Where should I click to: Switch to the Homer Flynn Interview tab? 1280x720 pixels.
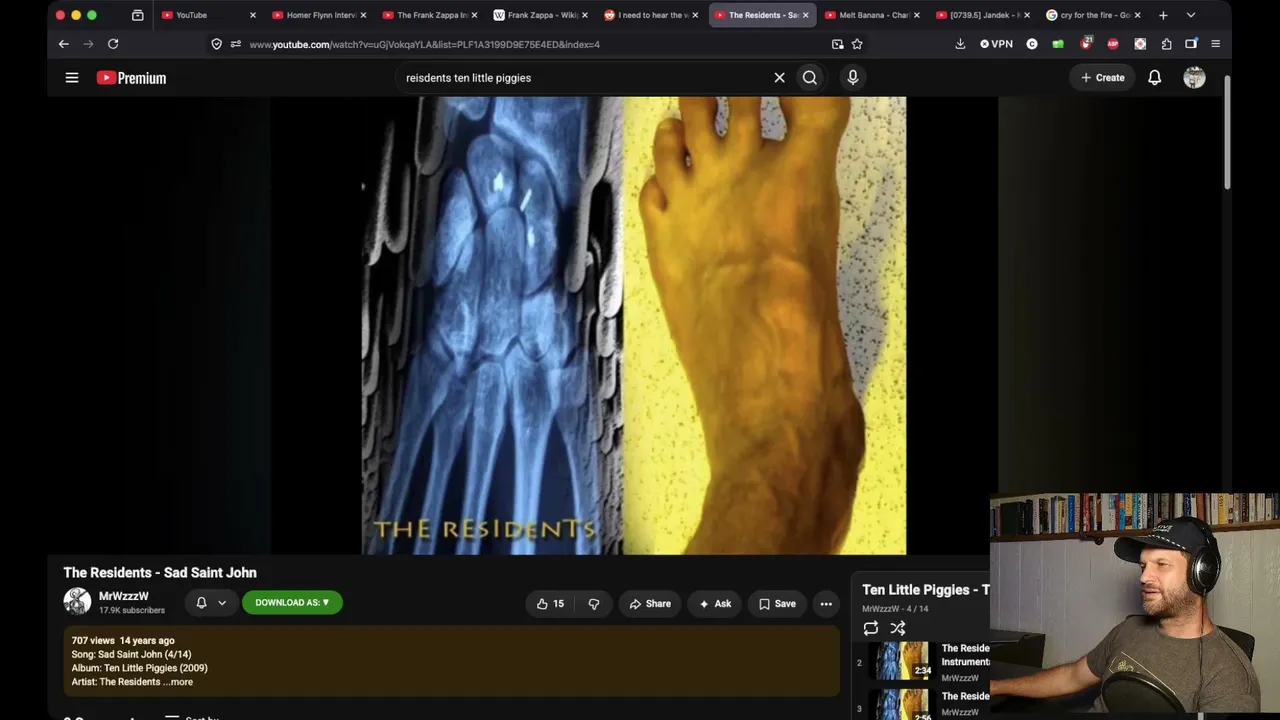(x=320, y=15)
